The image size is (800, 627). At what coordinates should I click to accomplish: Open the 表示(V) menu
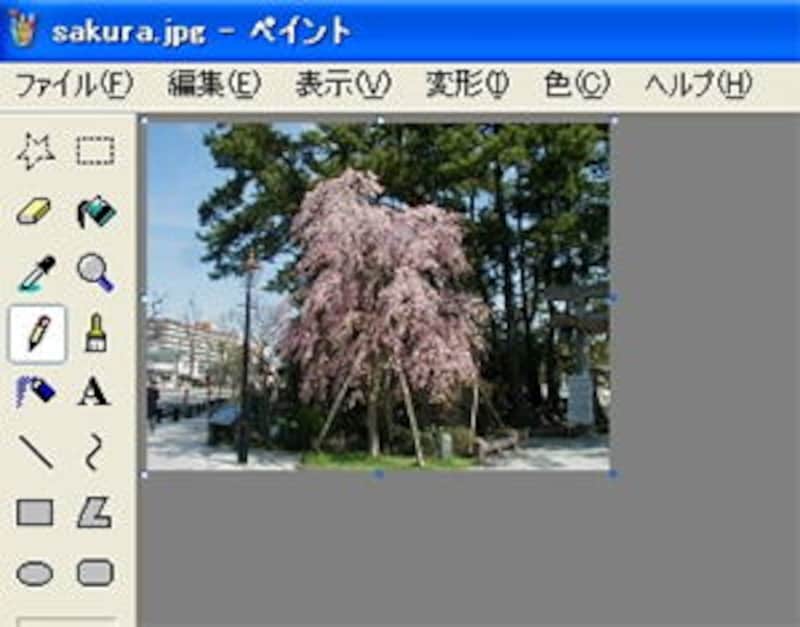coord(343,84)
